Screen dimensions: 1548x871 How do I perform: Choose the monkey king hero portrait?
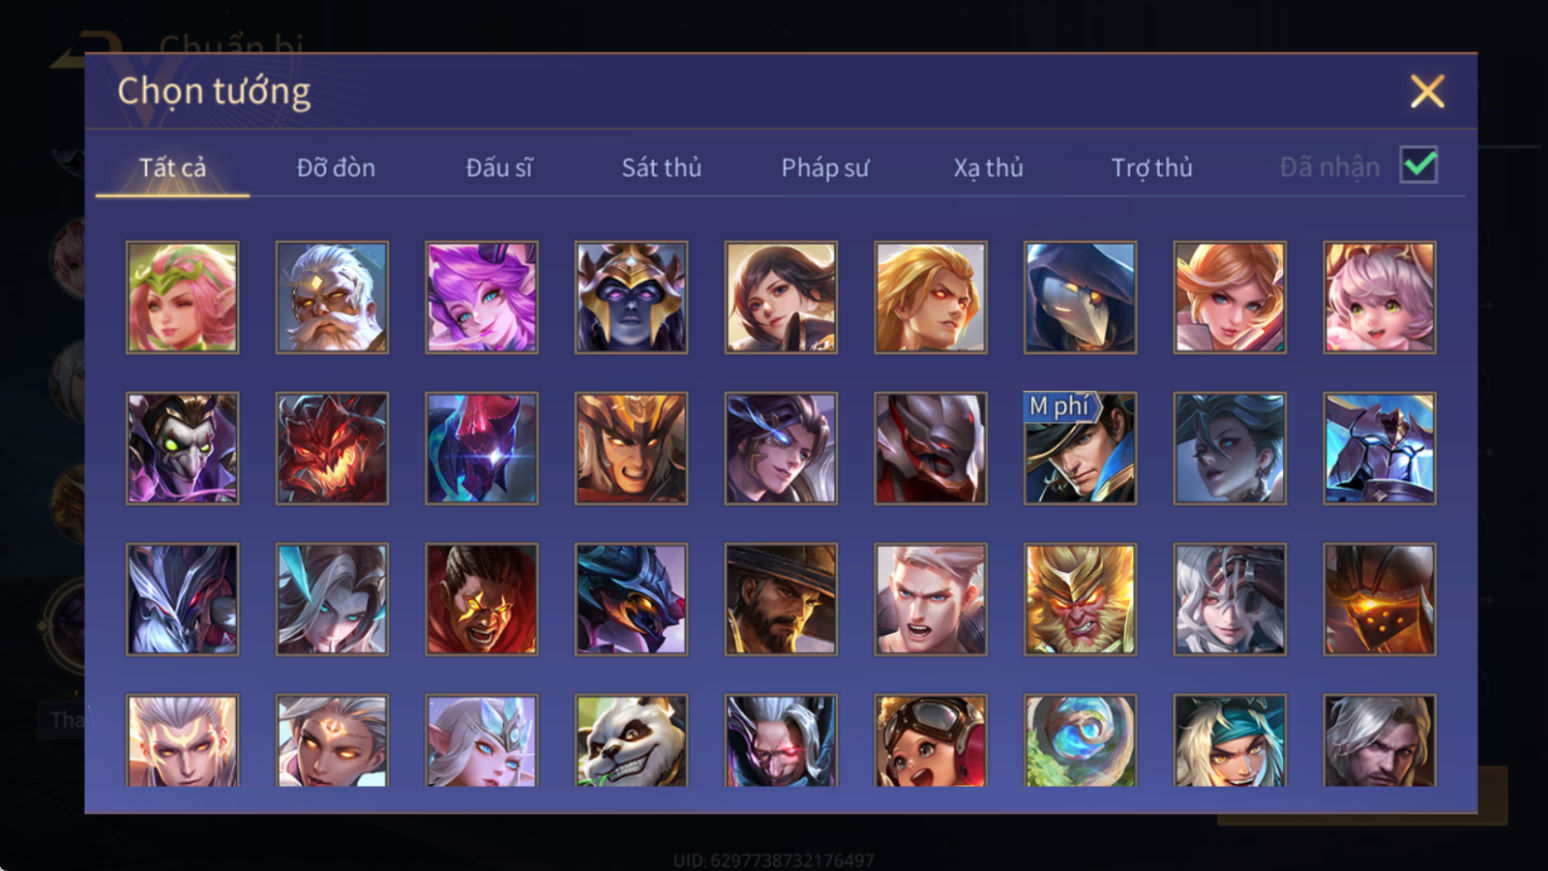tap(1080, 599)
